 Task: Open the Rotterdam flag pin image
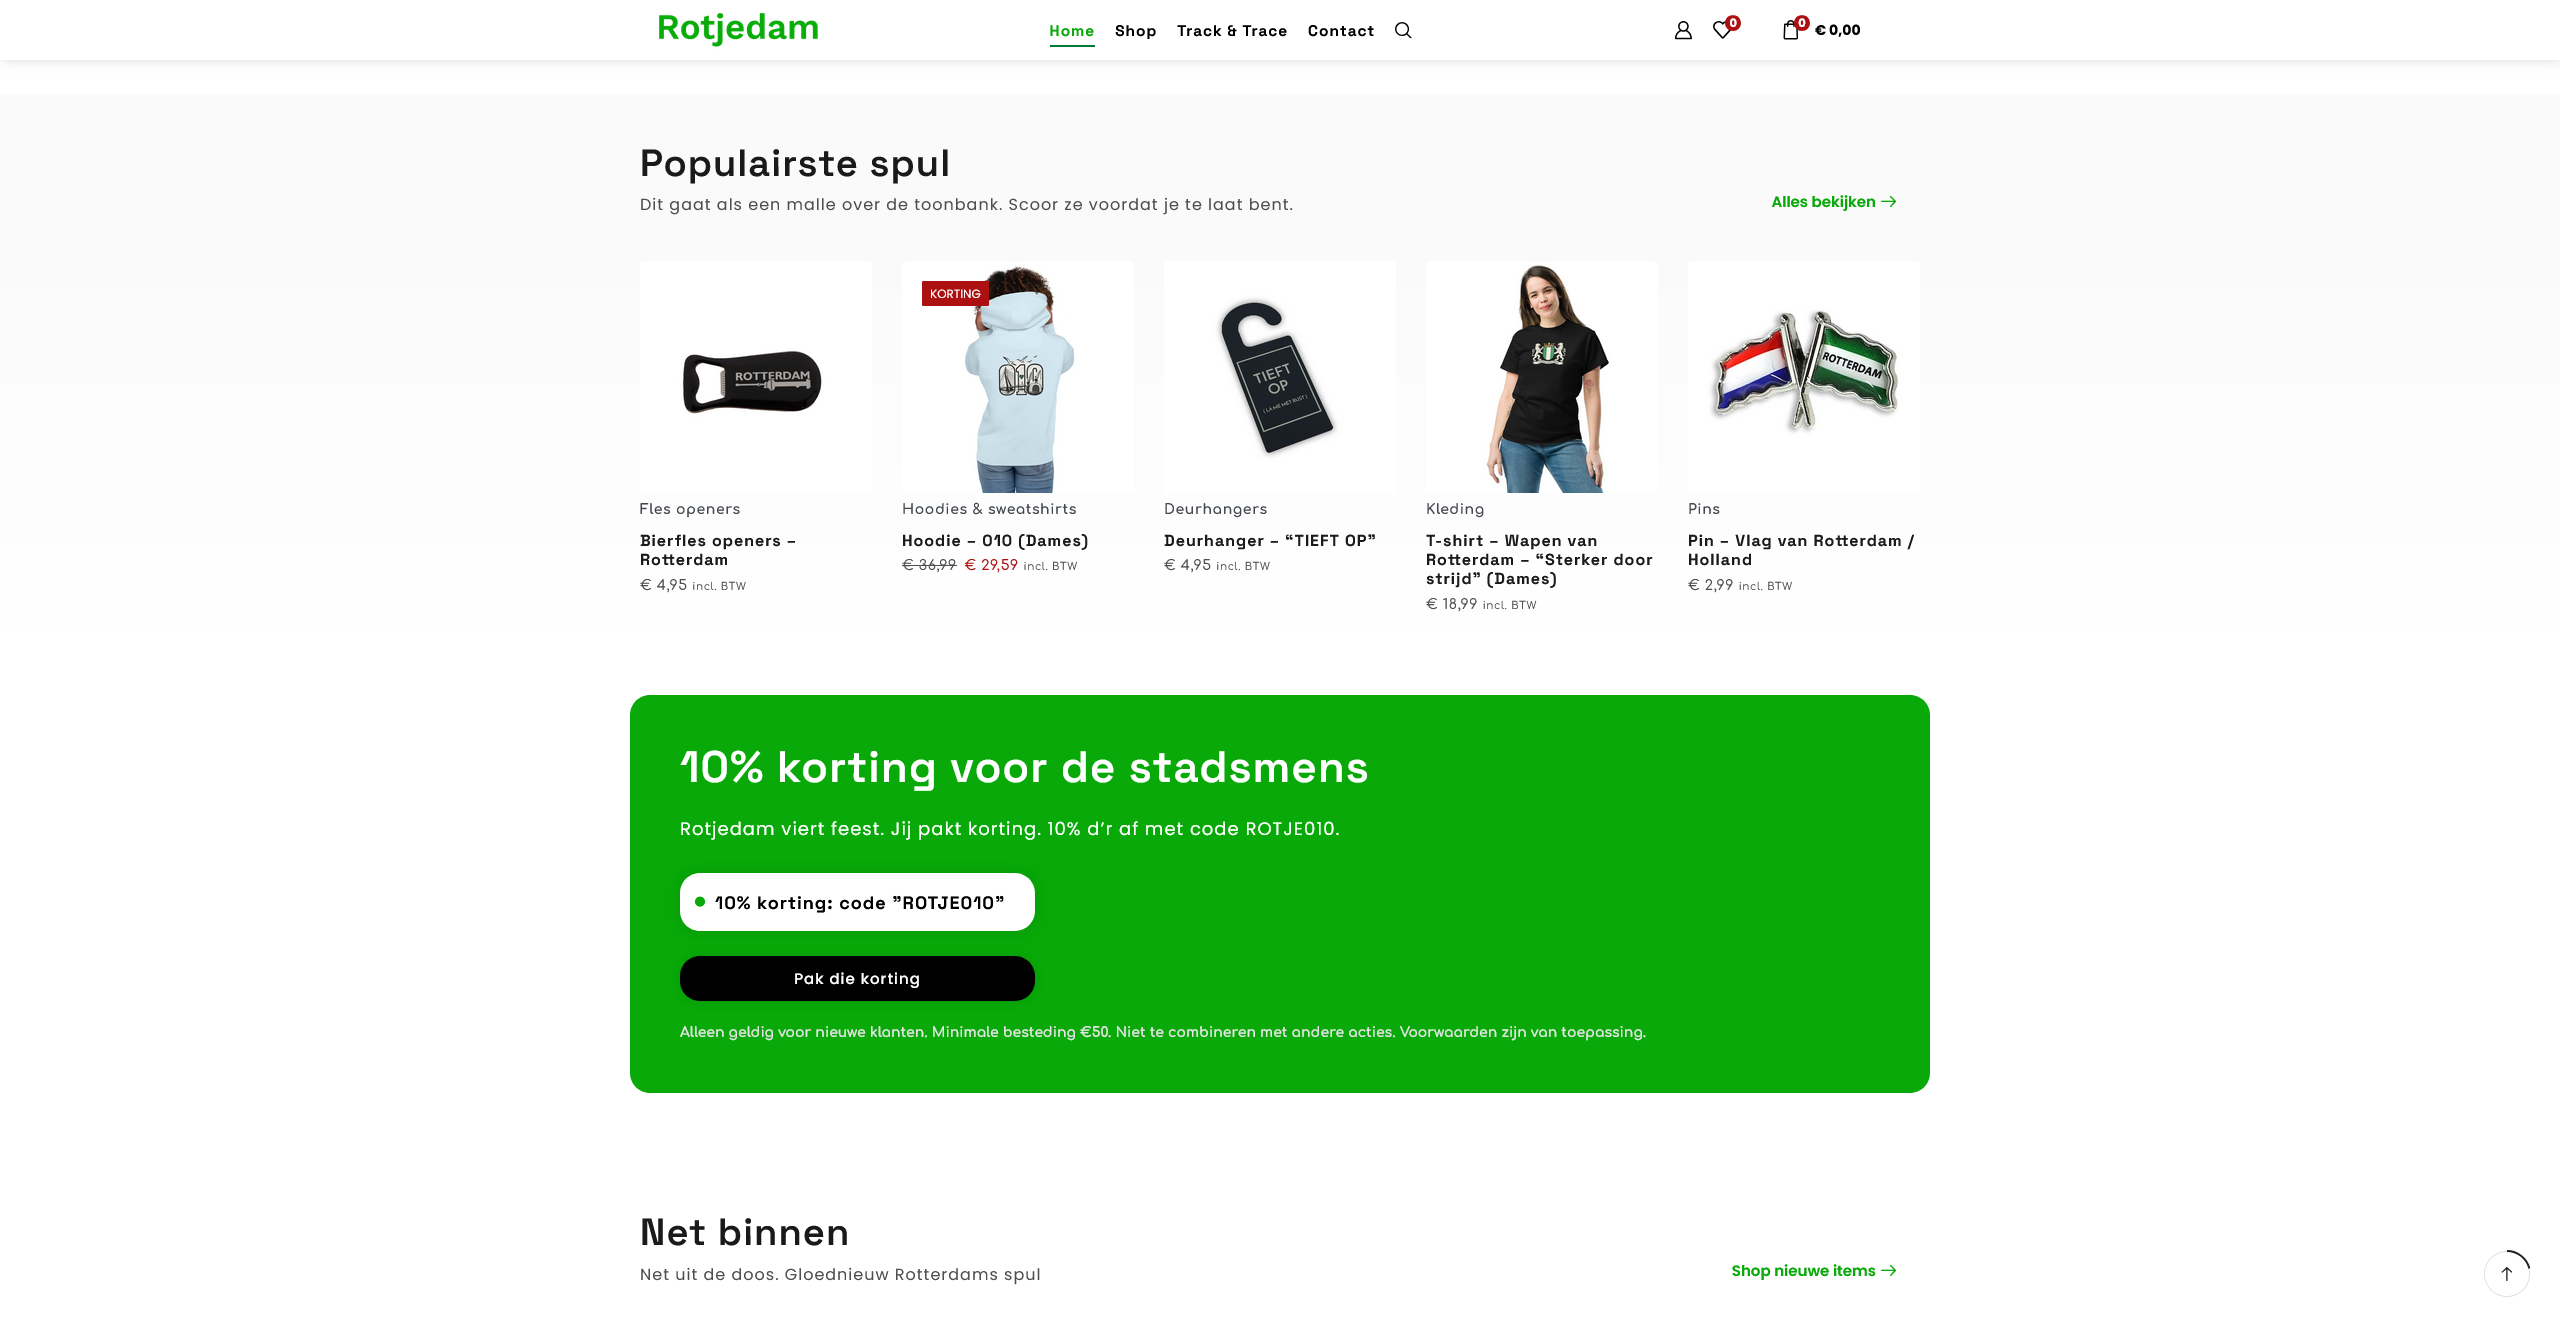[x=1803, y=377]
